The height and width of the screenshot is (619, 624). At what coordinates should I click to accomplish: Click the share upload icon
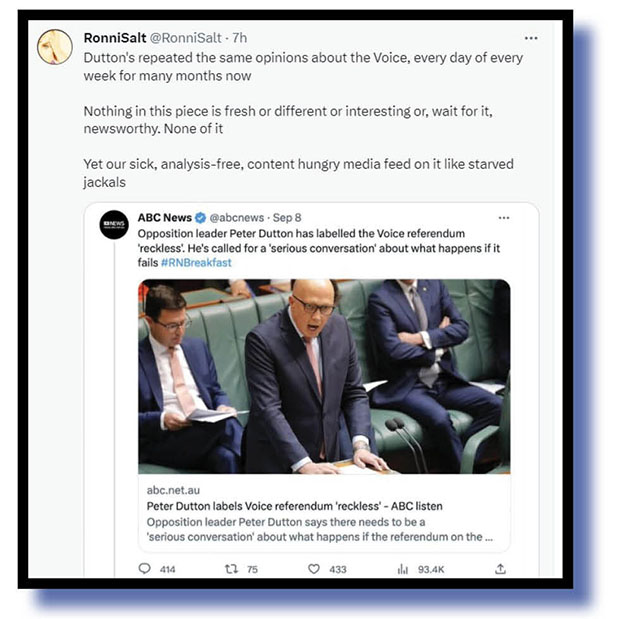500,568
